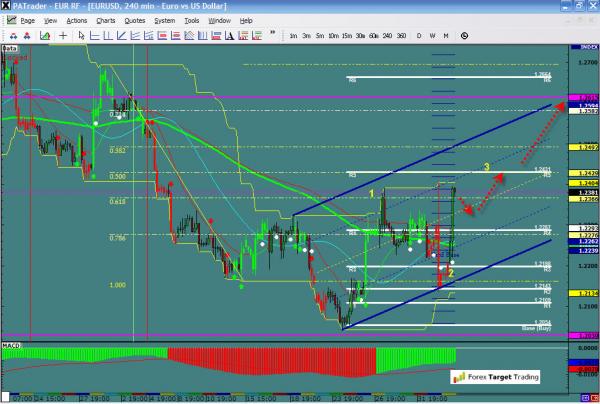Pick the red and blue retracement tool
Image resolution: width=600 pixels, height=404 pixels.
point(216,36)
